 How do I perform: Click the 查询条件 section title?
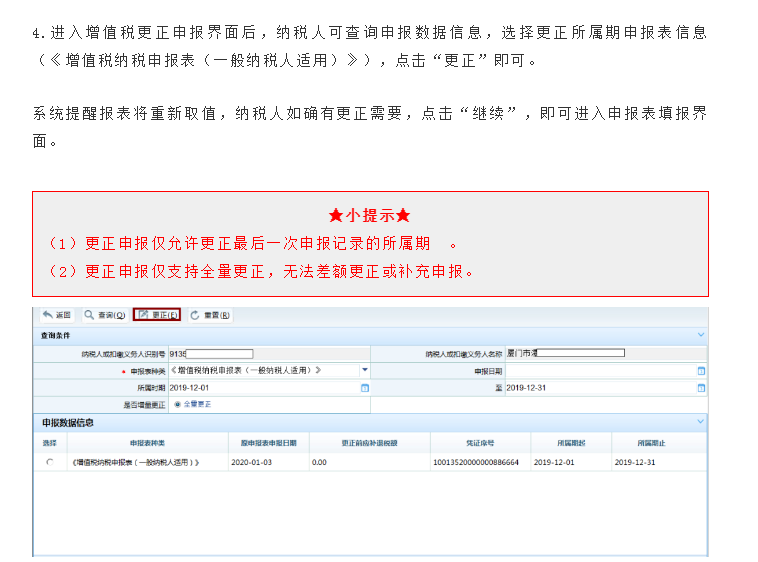[55, 335]
